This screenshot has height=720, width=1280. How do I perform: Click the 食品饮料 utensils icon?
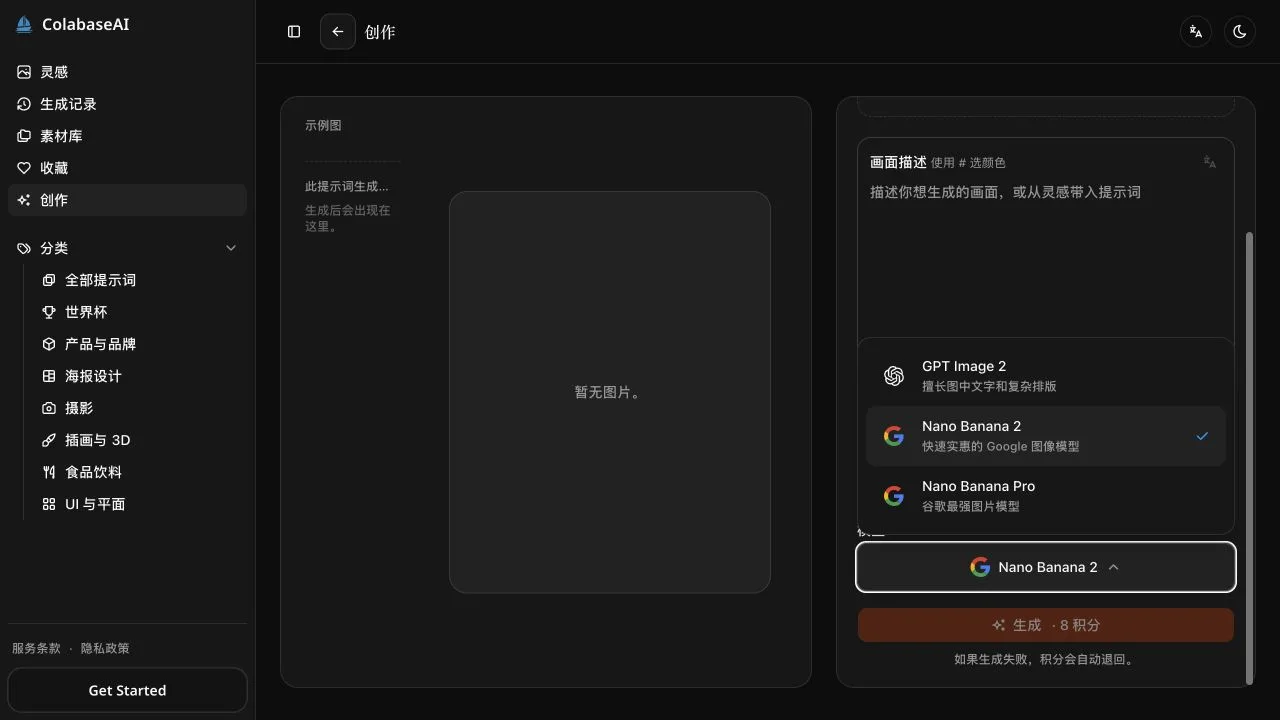pyautogui.click(x=49, y=472)
